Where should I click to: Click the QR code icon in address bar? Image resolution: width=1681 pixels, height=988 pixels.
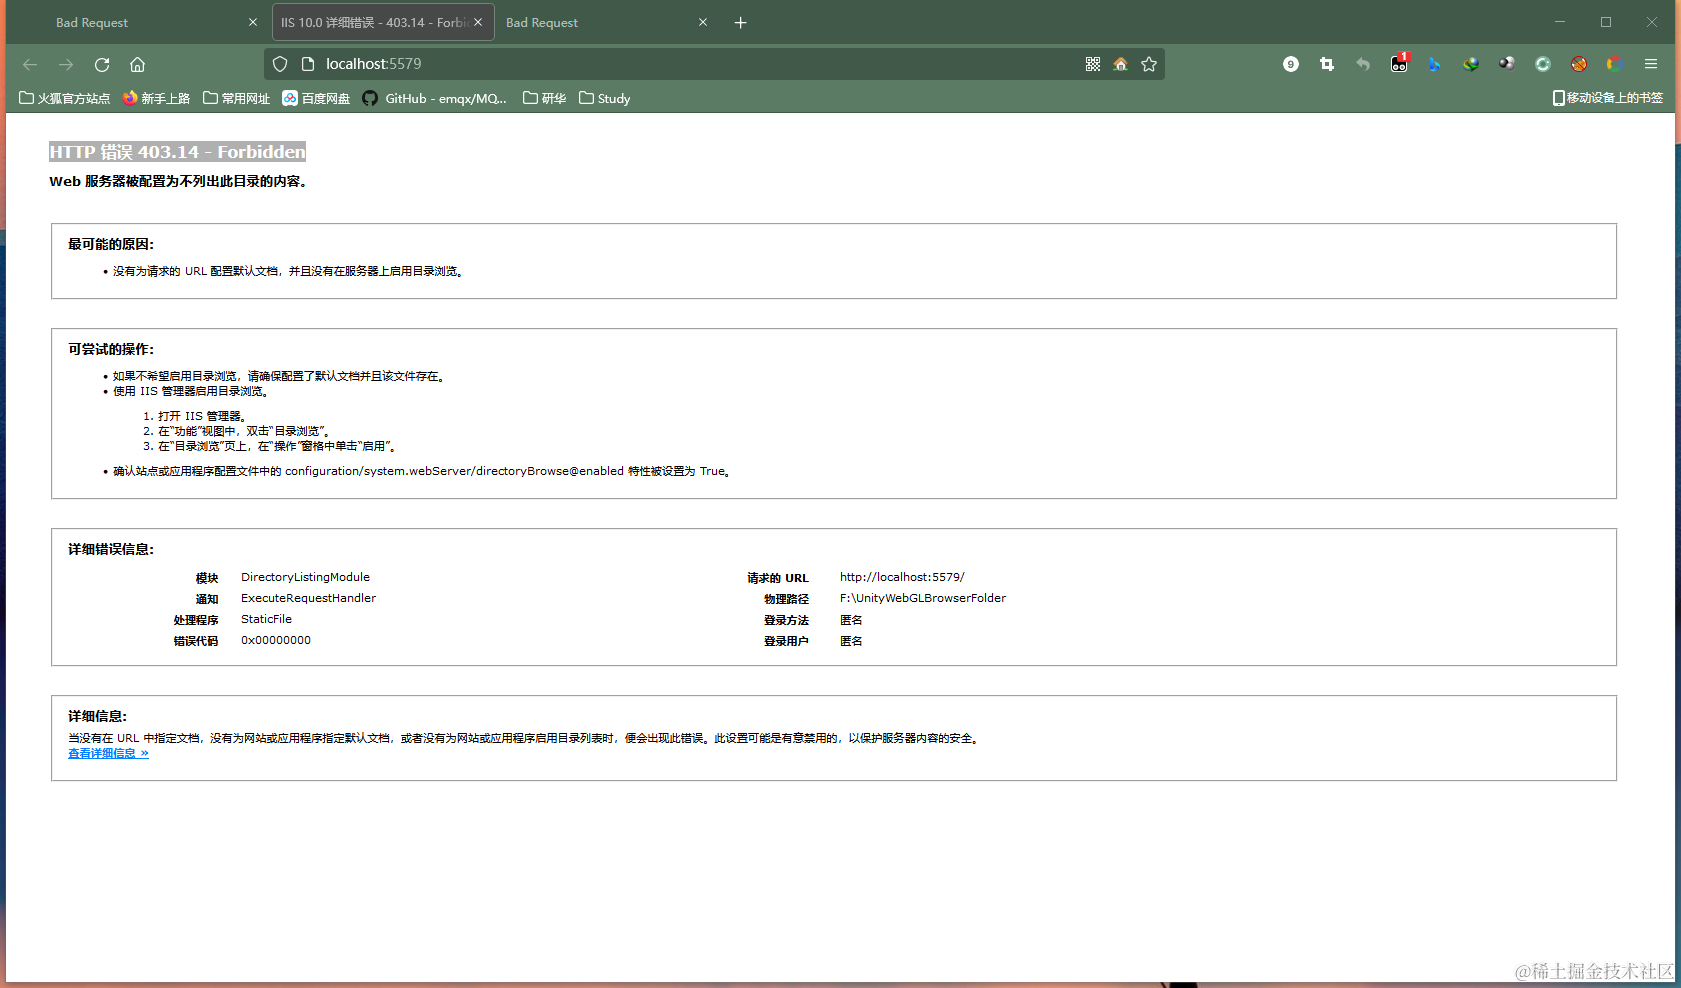click(x=1093, y=64)
